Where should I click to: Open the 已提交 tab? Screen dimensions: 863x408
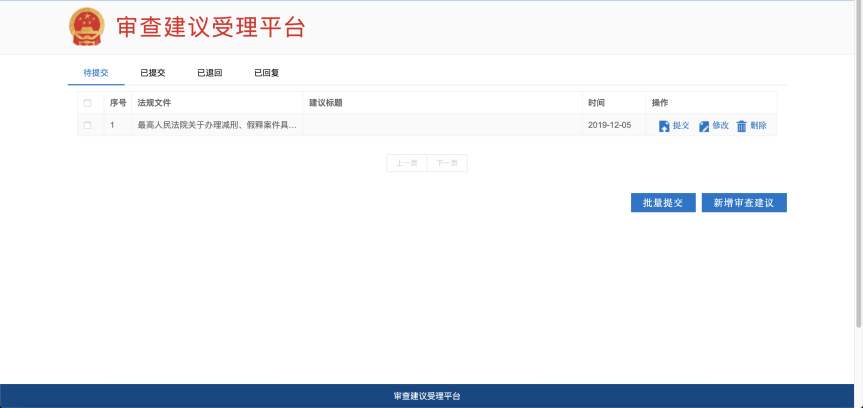tap(153, 73)
